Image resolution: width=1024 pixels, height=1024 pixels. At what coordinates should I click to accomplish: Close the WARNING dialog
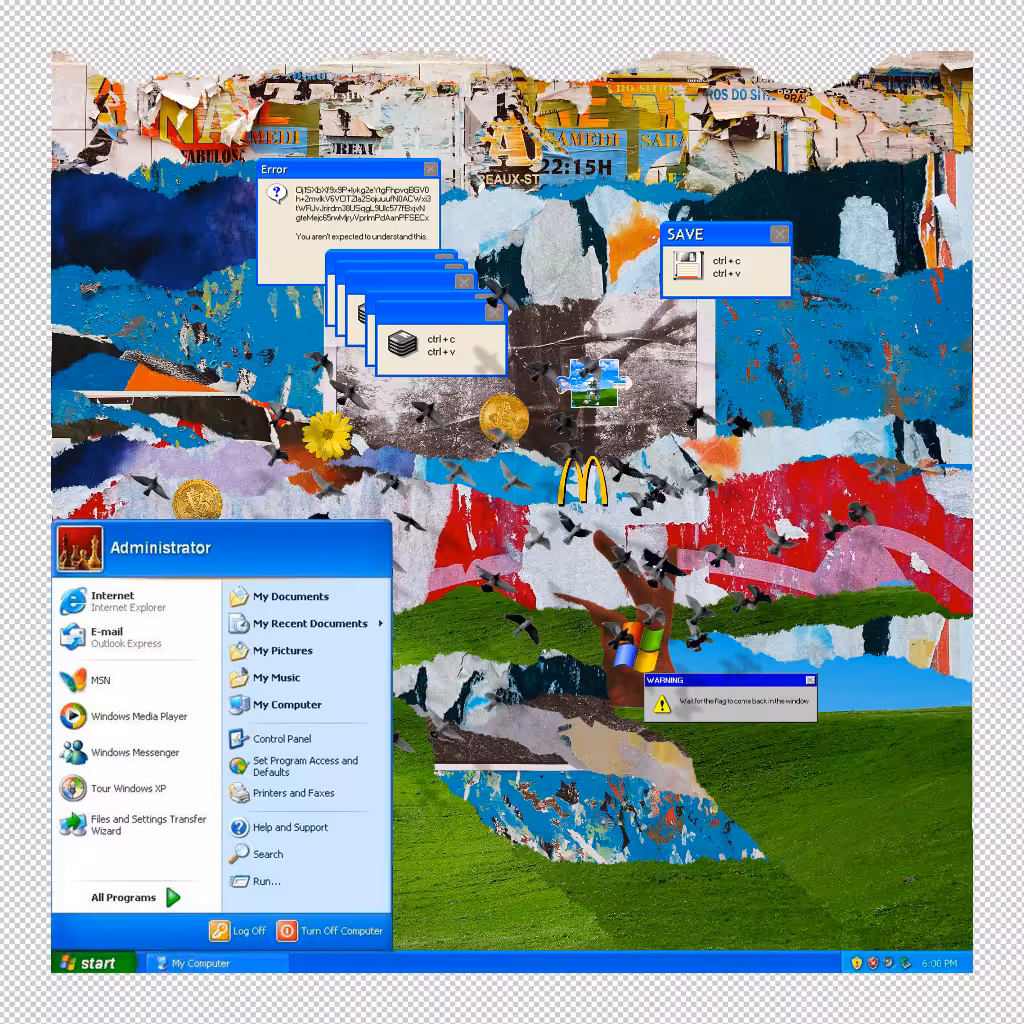coord(810,680)
